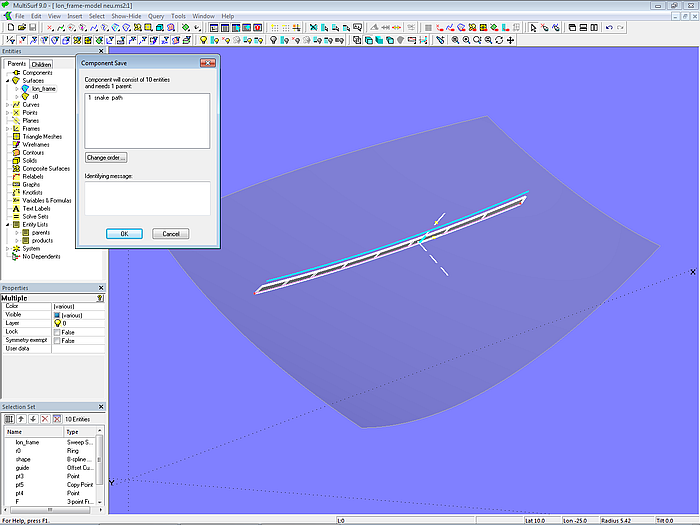Click the Save file toolbar icon

(32, 28)
